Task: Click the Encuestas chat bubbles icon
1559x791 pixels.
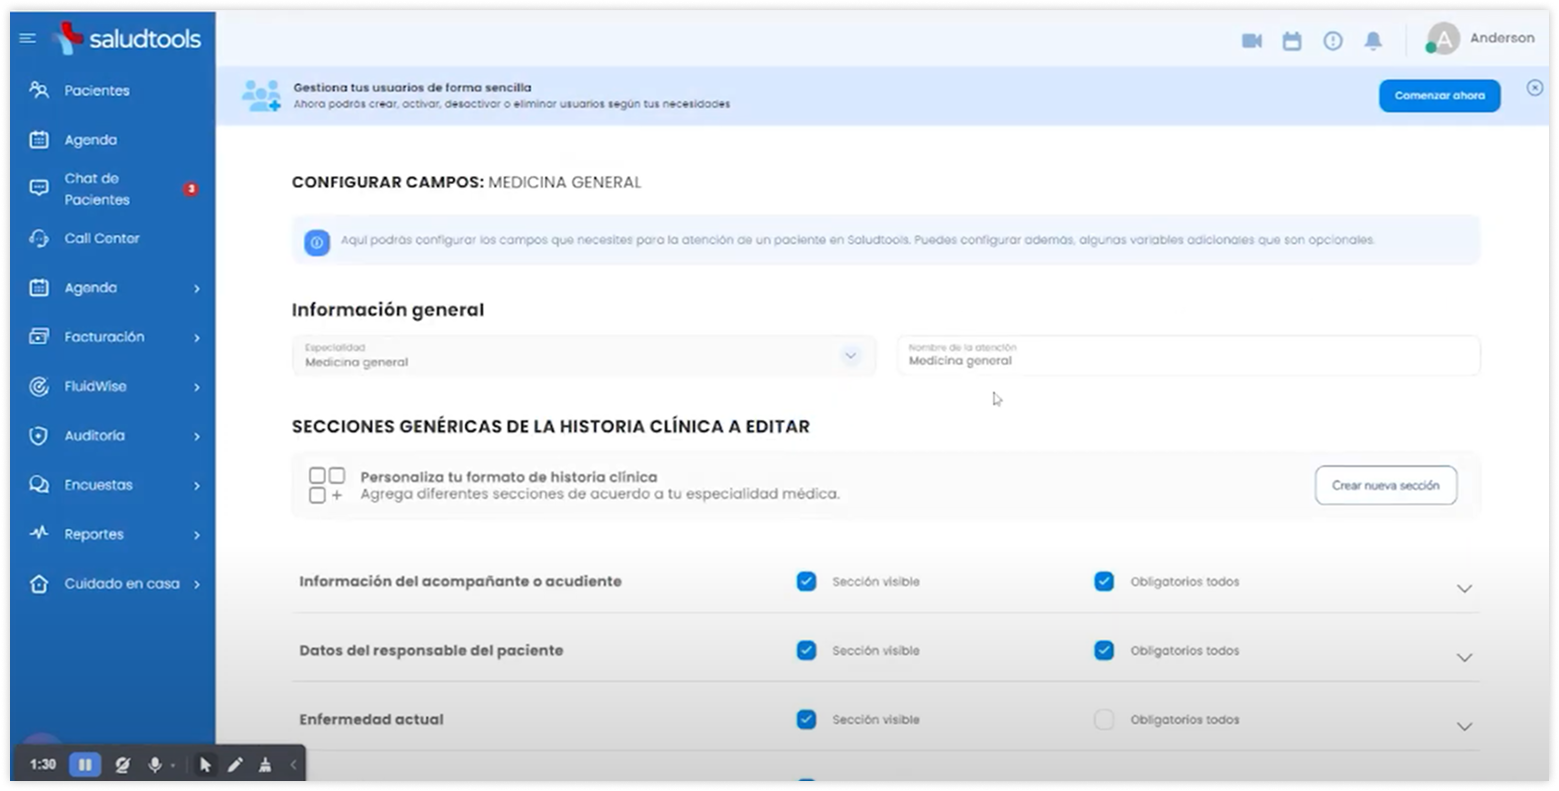Action: 39,485
